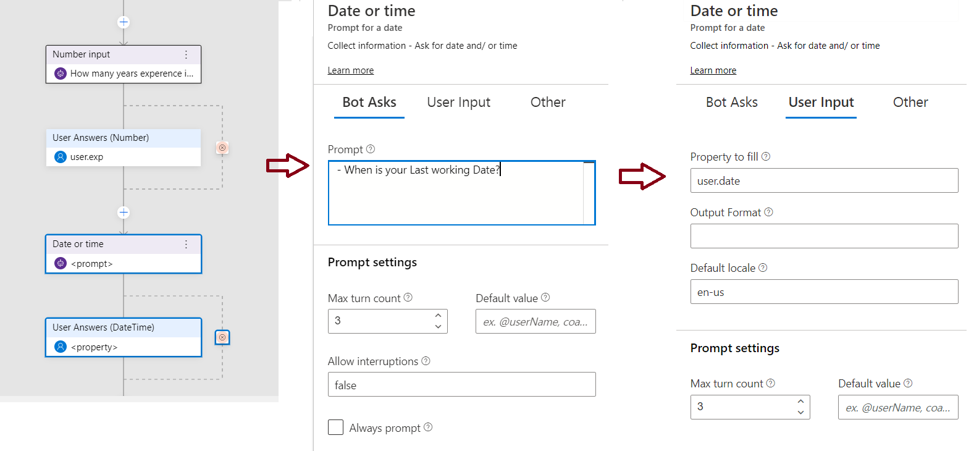Click the help icon next to Property to fill
The height and width of the screenshot is (451, 974).
pos(766,157)
